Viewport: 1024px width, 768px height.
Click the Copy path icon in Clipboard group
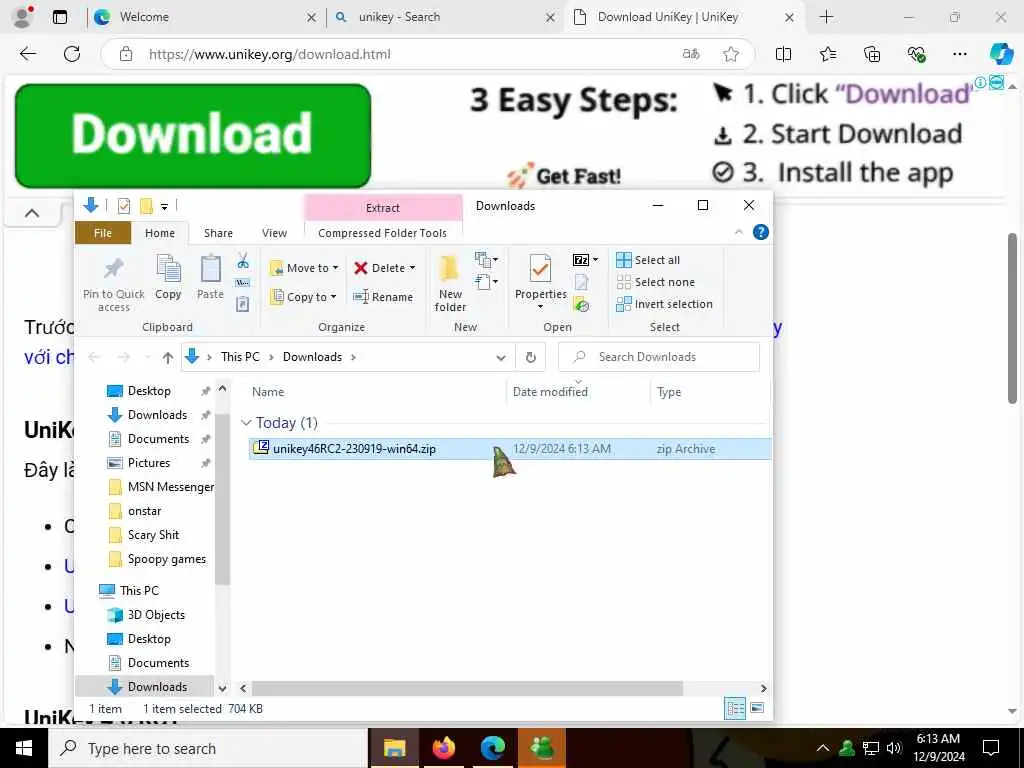coord(243,283)
